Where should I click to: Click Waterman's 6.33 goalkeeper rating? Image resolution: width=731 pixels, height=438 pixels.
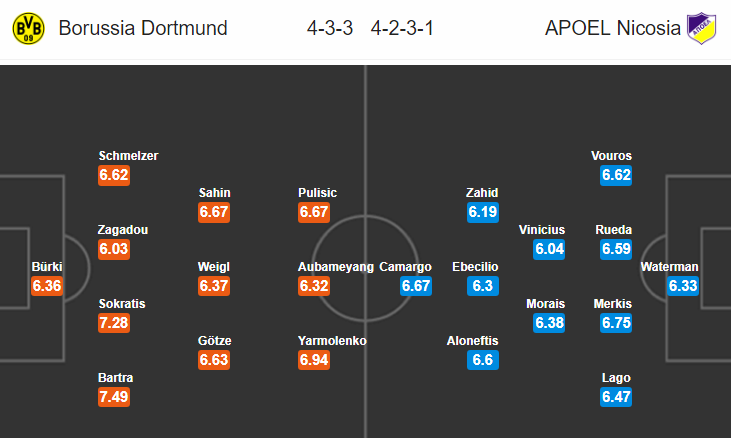pos(683,286)
